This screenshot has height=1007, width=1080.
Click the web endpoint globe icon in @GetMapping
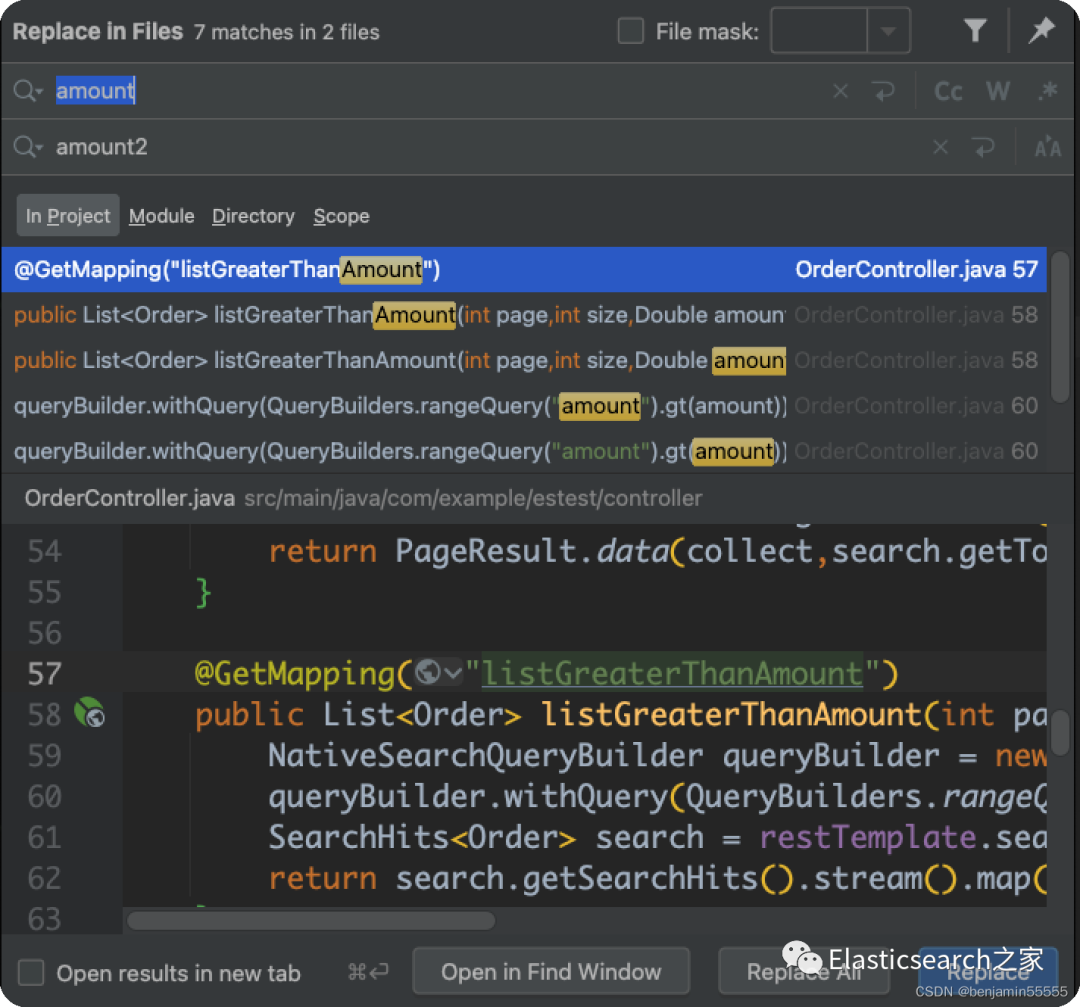[x=428, y=672]
